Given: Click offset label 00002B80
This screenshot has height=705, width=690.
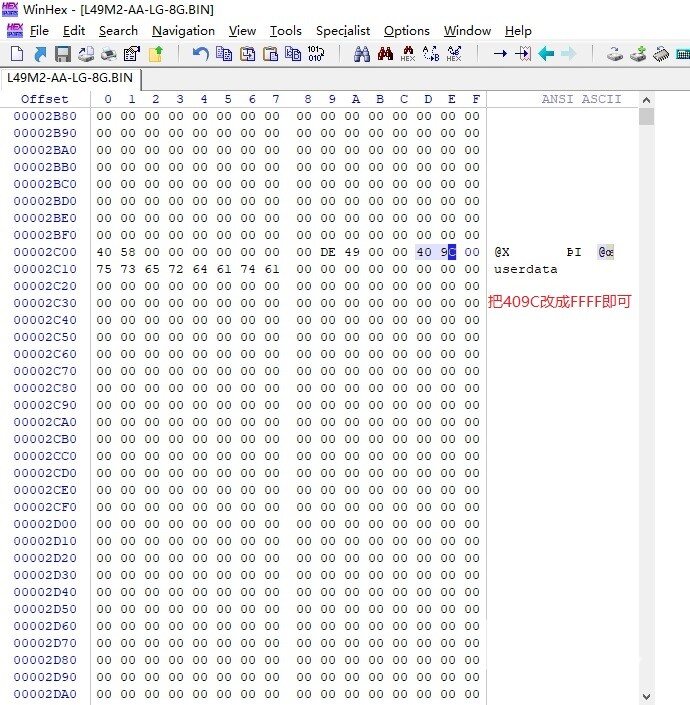Looking at the screenshot, I should tap(45, 116).
